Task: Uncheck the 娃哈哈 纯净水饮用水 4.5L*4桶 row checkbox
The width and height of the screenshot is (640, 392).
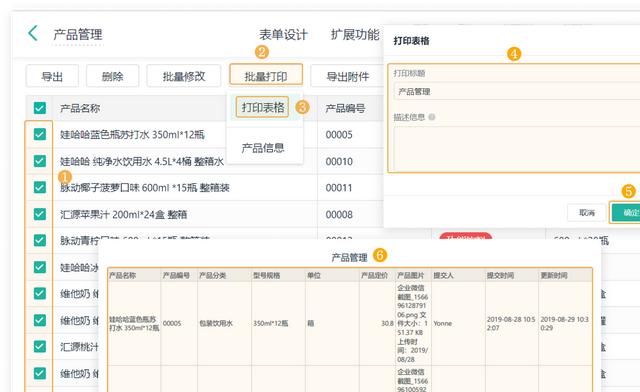Action: coord(40,161)
